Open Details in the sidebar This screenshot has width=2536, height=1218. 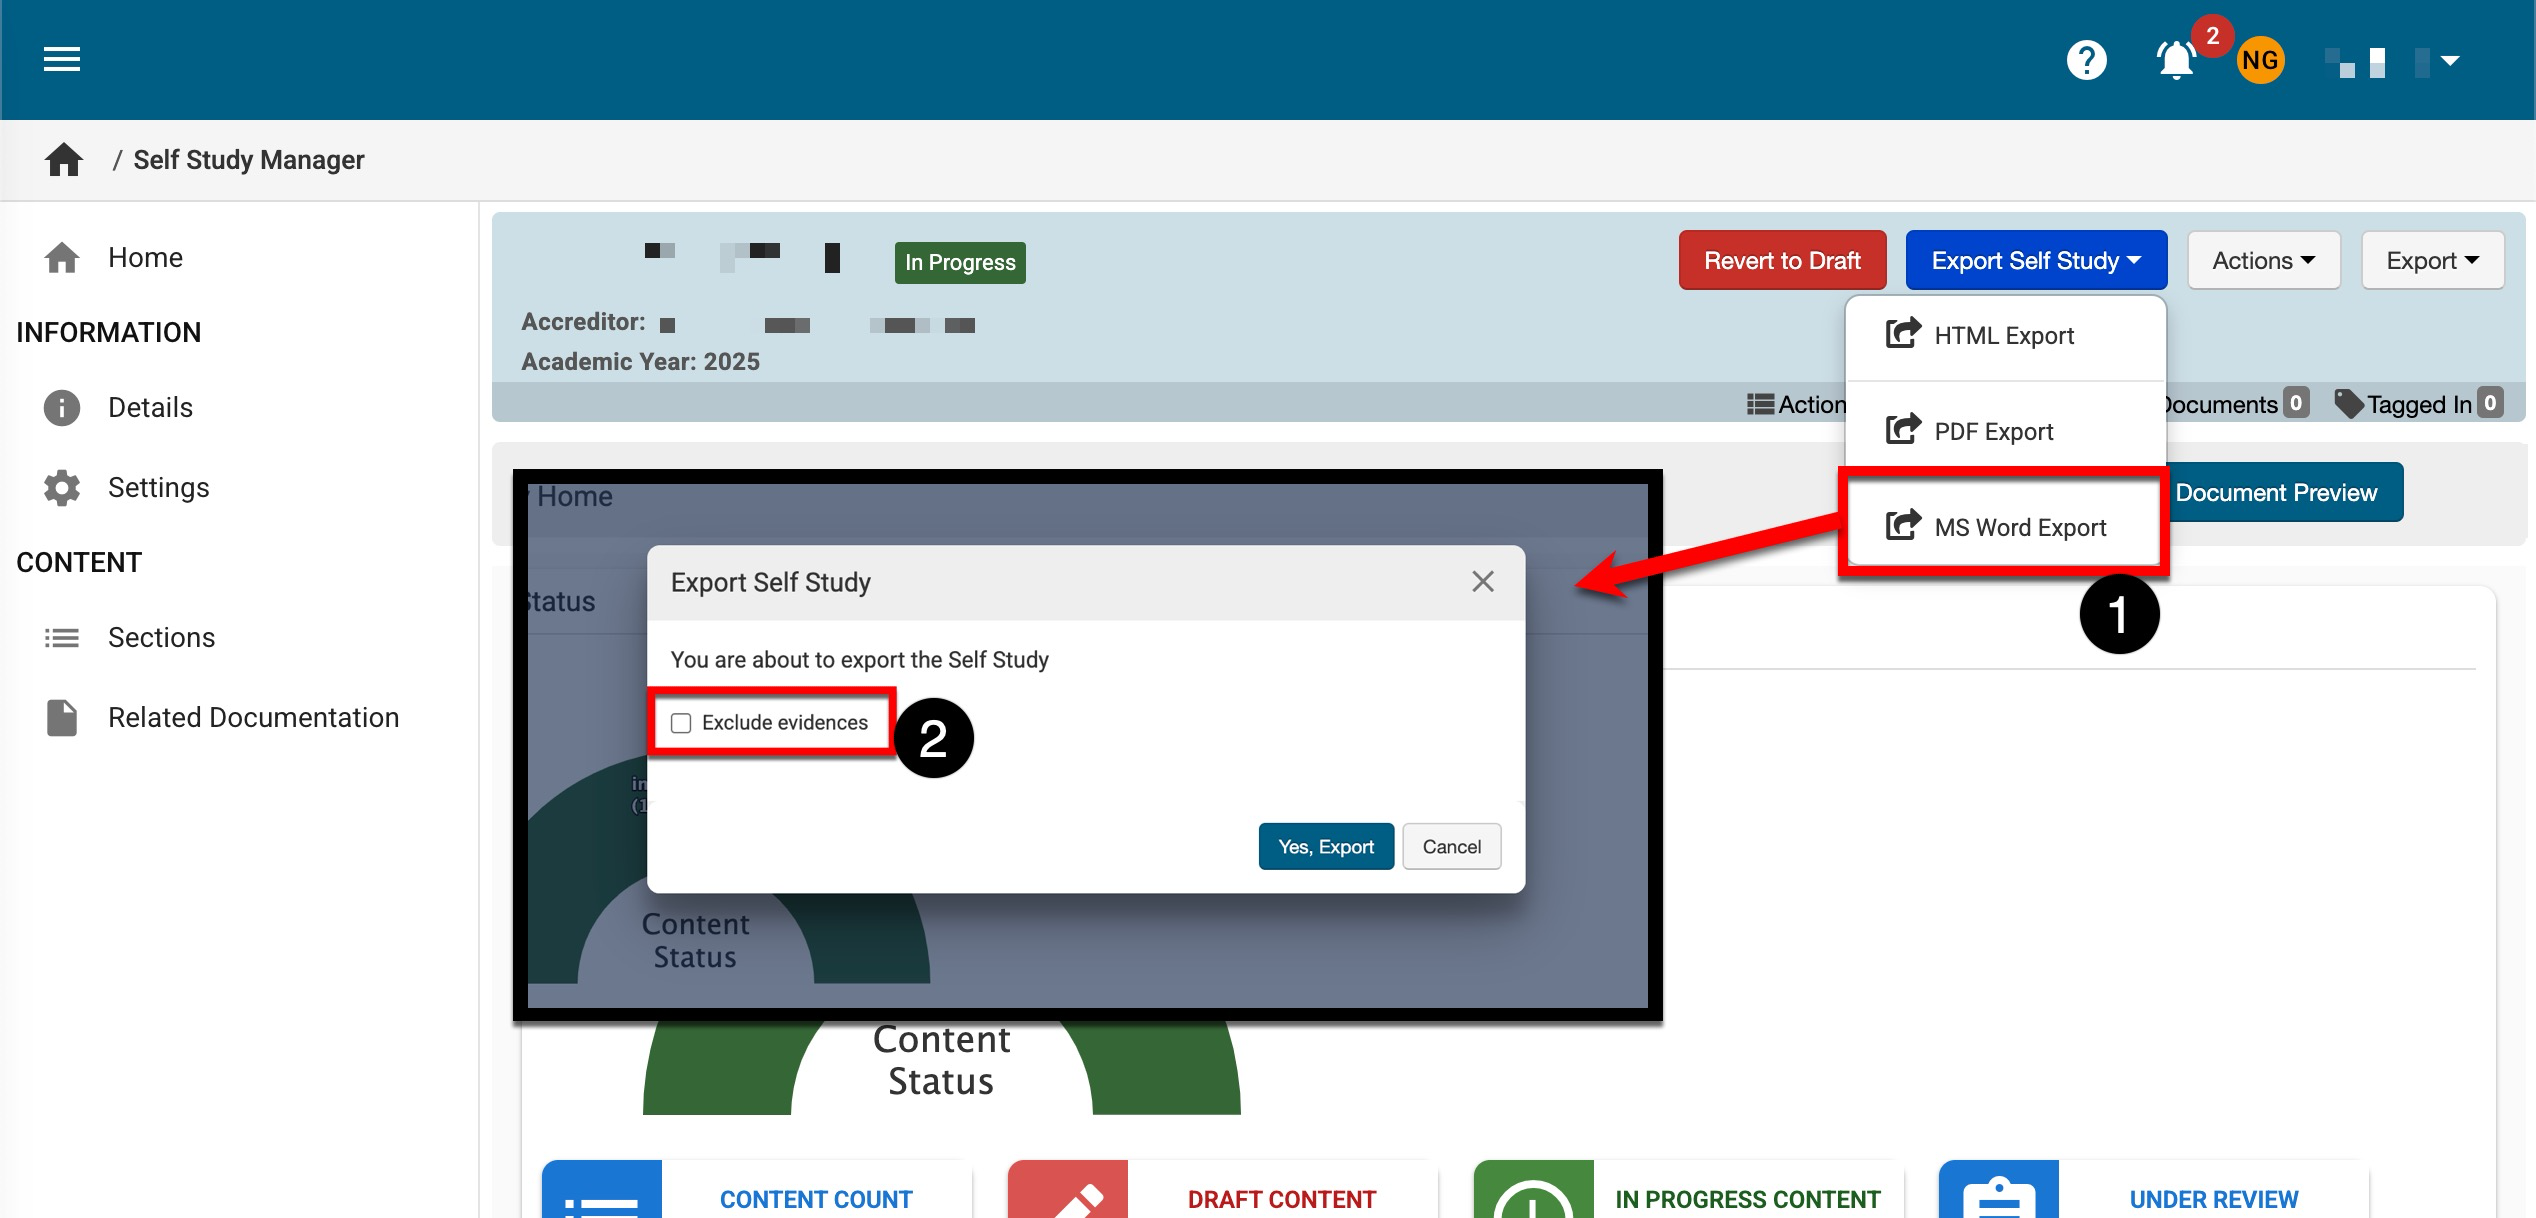coord(150,408)
